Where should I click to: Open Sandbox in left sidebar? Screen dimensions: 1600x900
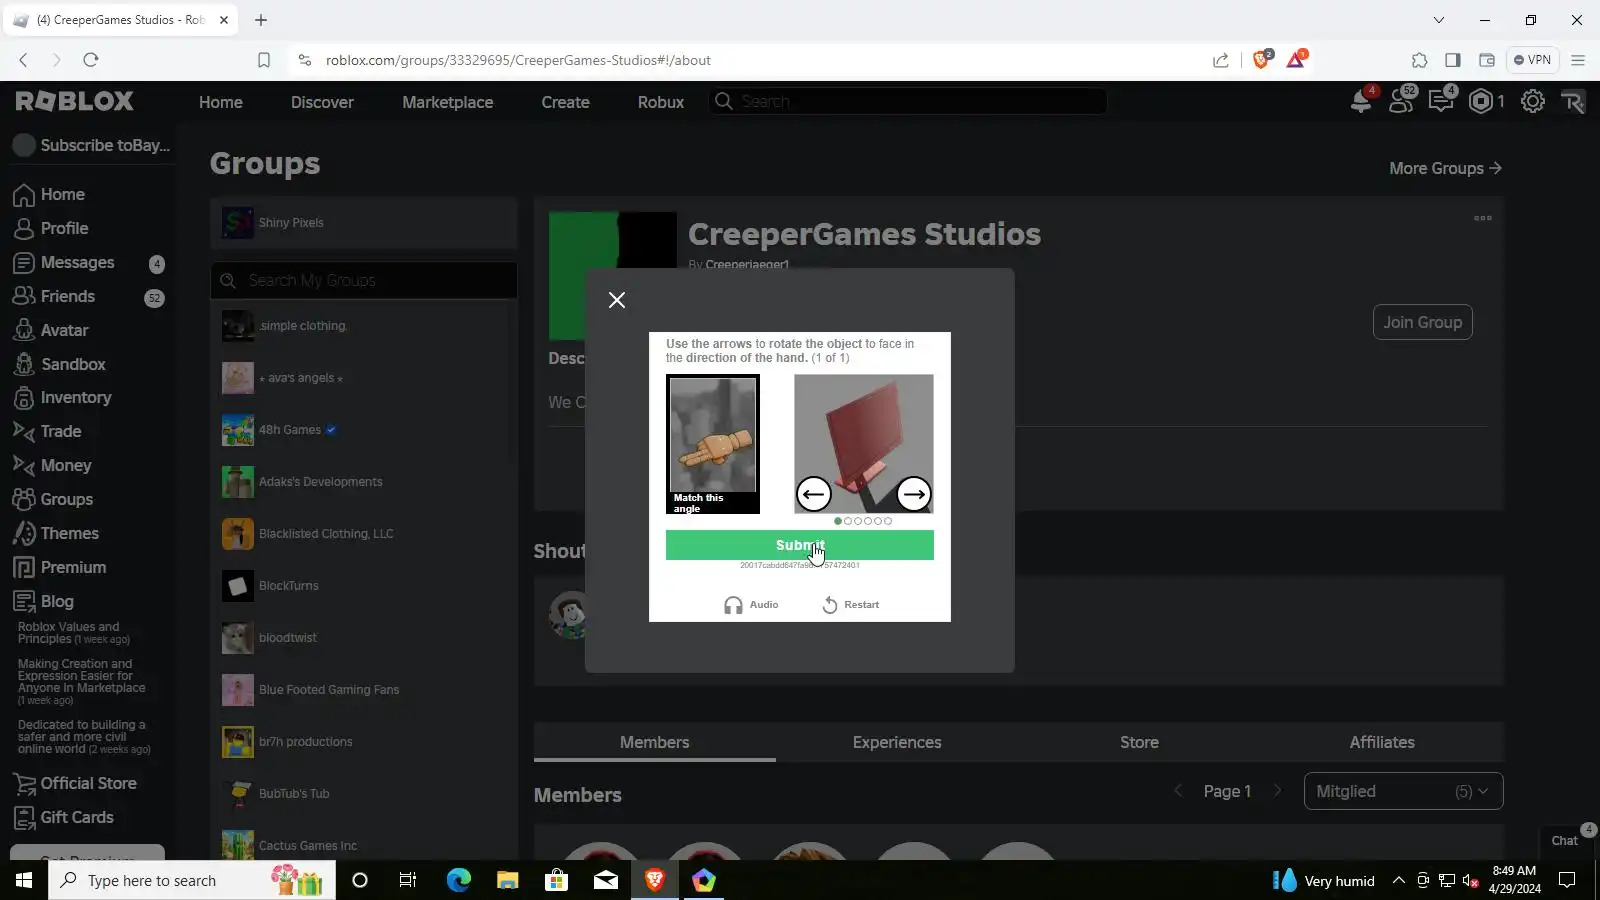click(60, 364)
